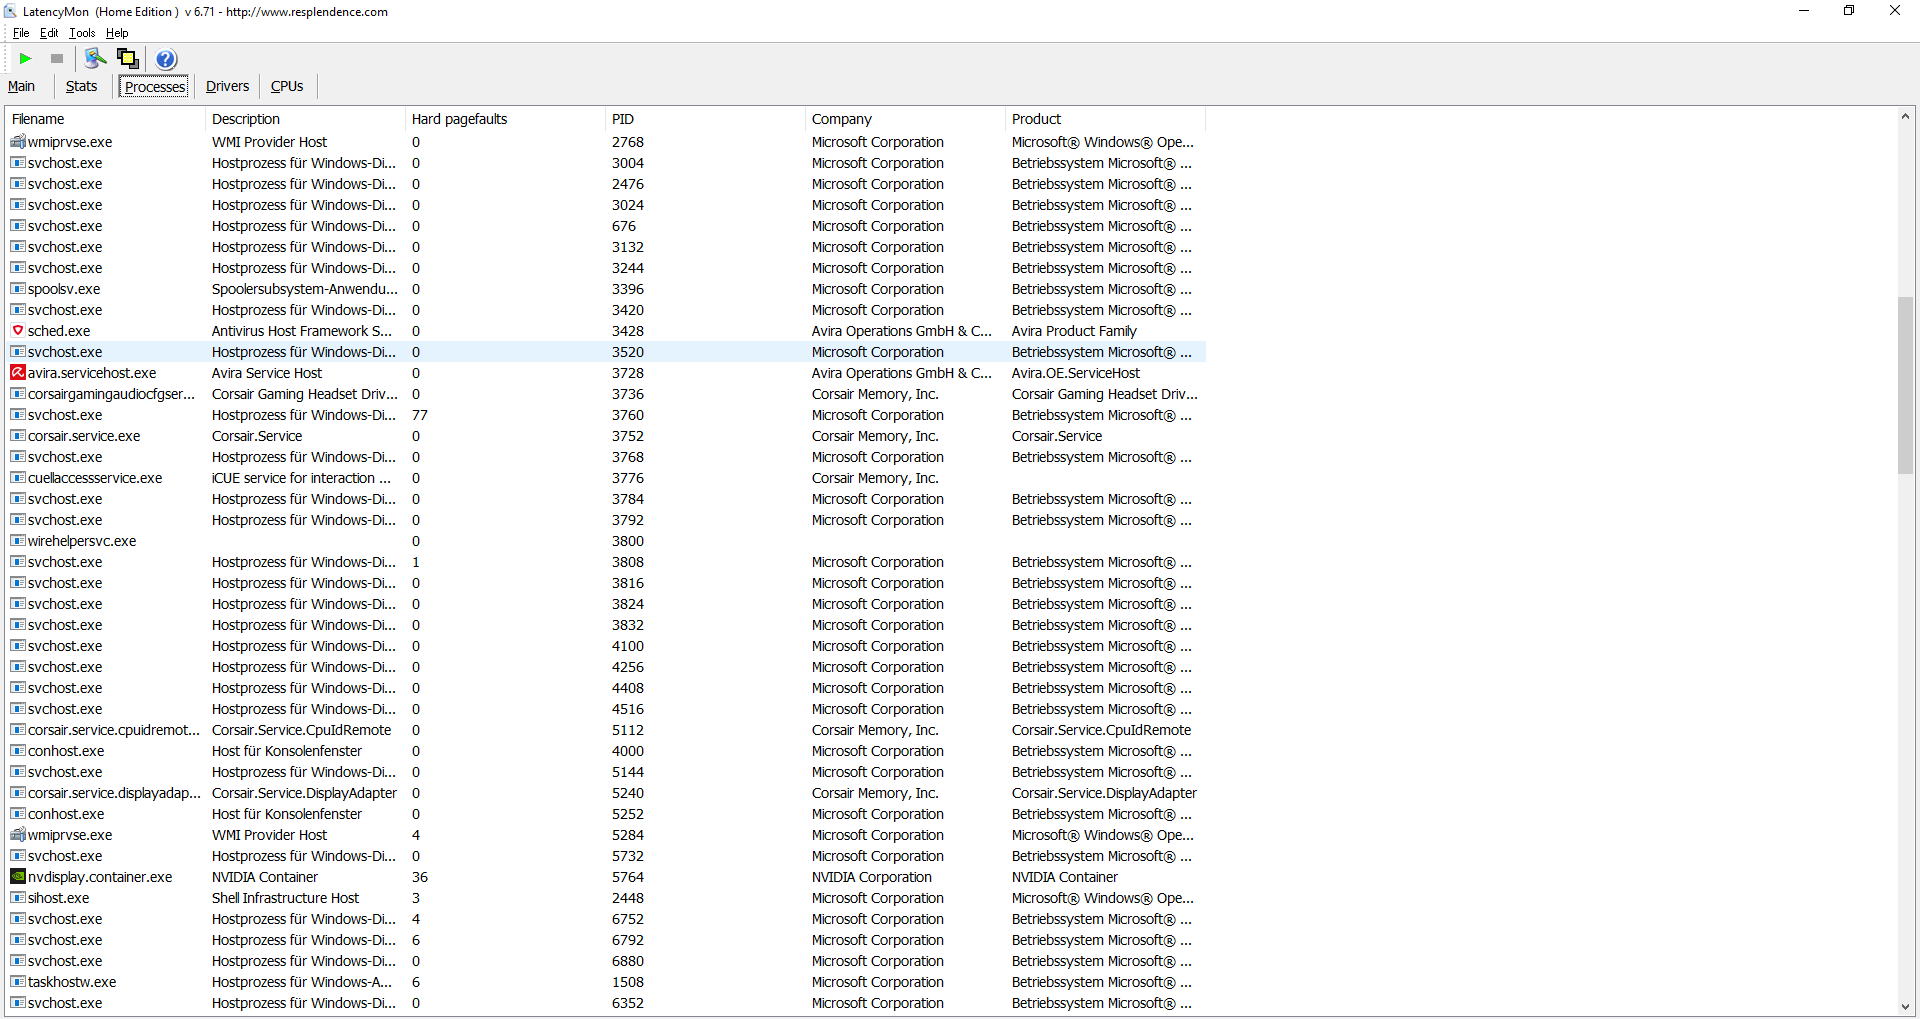Click 'iCUE service for interaction ...' description
Screen dimensions: 1920x1019
pos(301,478)
